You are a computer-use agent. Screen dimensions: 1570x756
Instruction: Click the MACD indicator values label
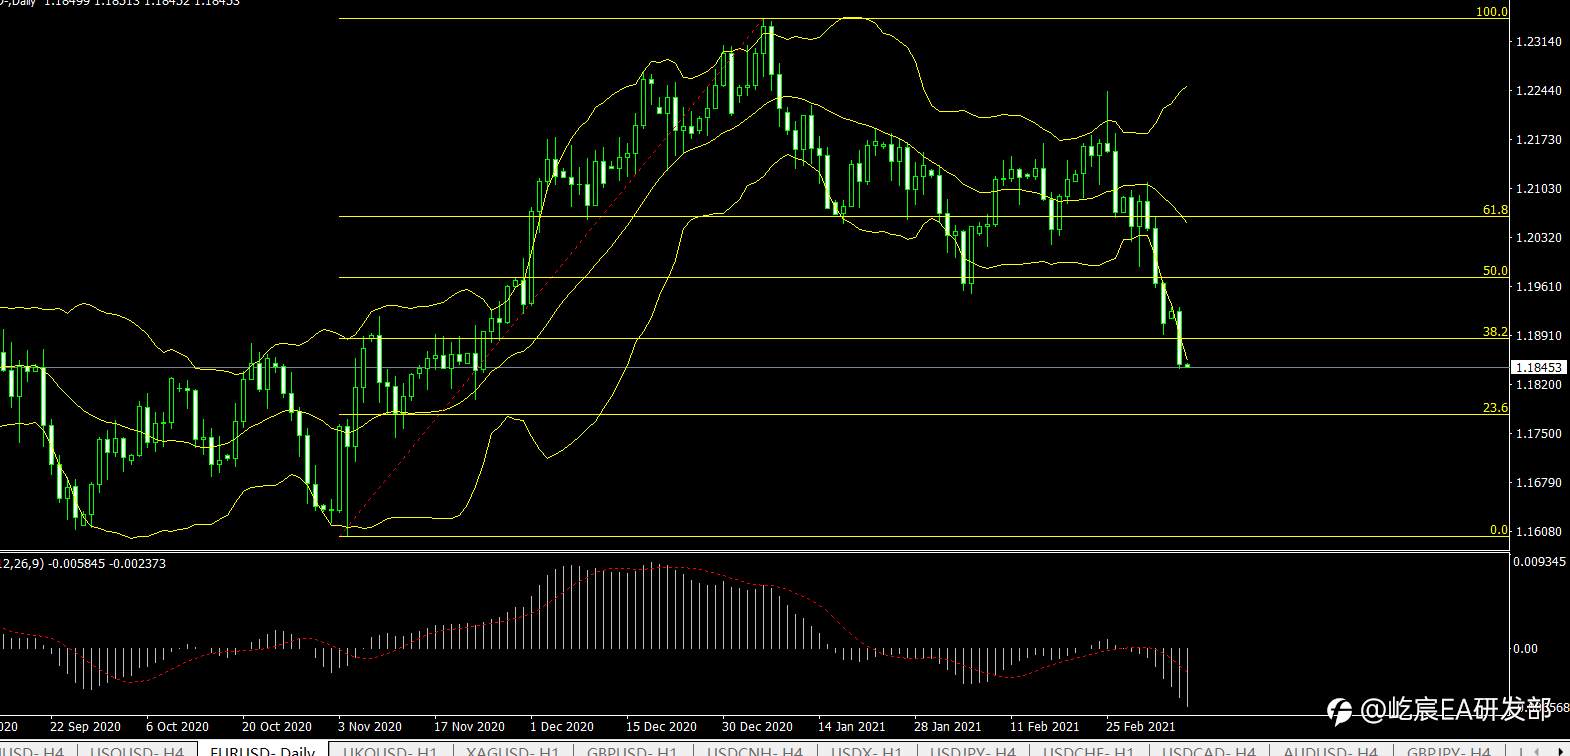(x=83, y=564)
